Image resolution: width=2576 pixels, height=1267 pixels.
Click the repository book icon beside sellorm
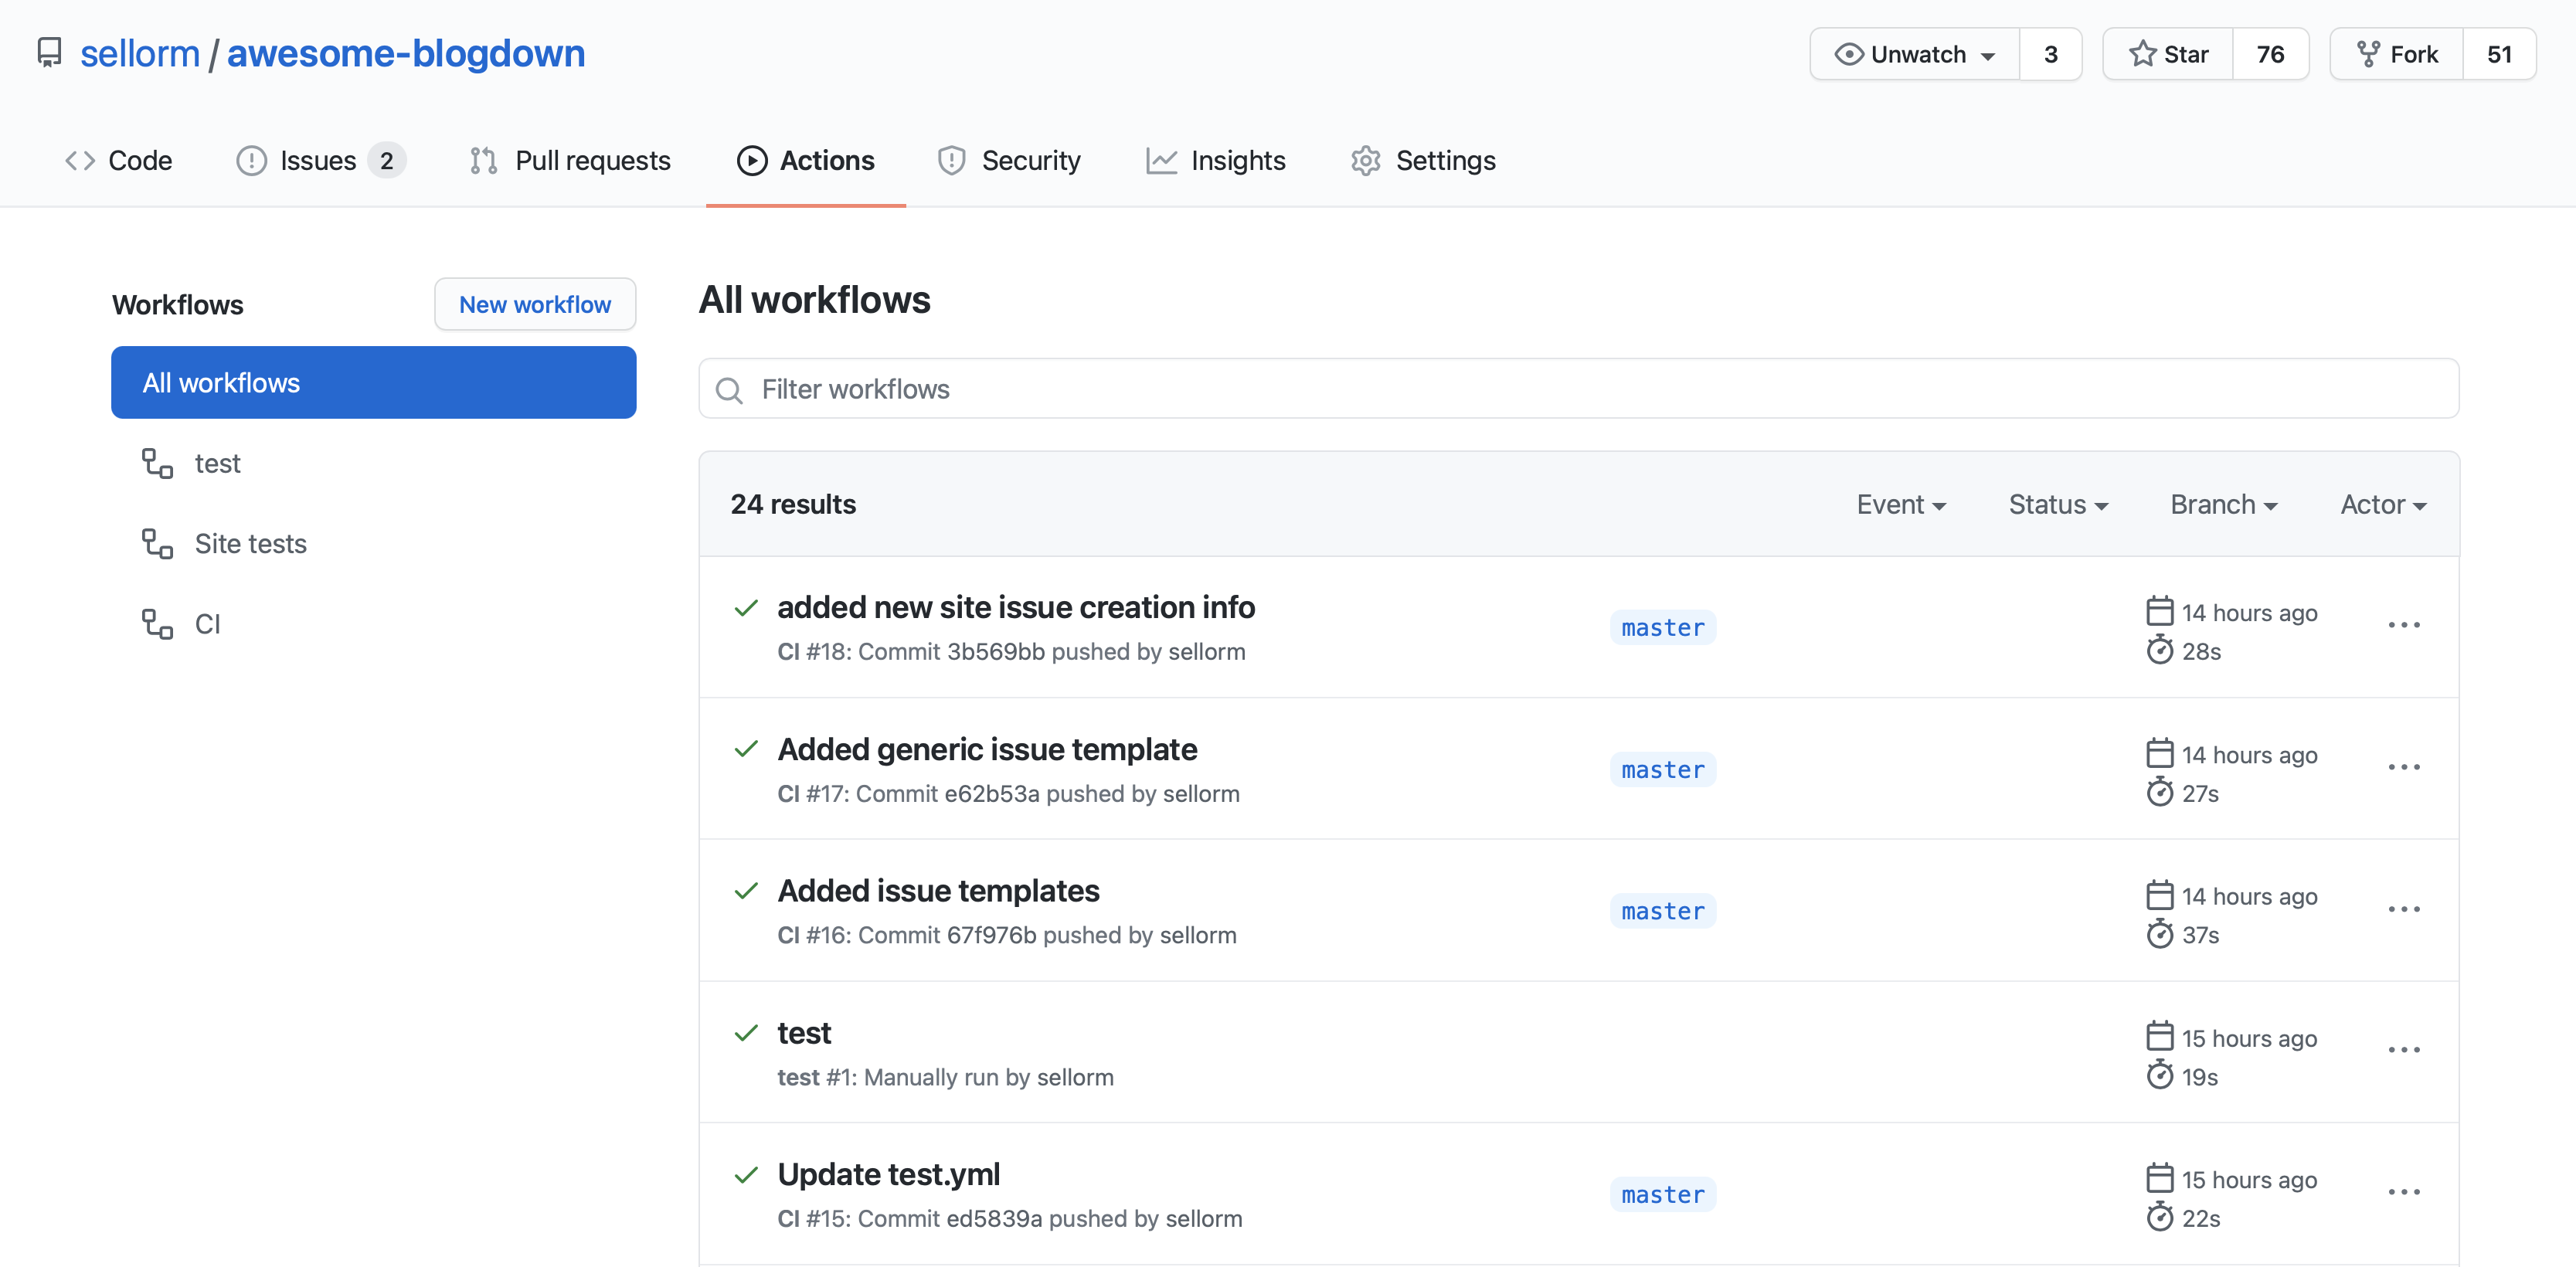[49, 53]
